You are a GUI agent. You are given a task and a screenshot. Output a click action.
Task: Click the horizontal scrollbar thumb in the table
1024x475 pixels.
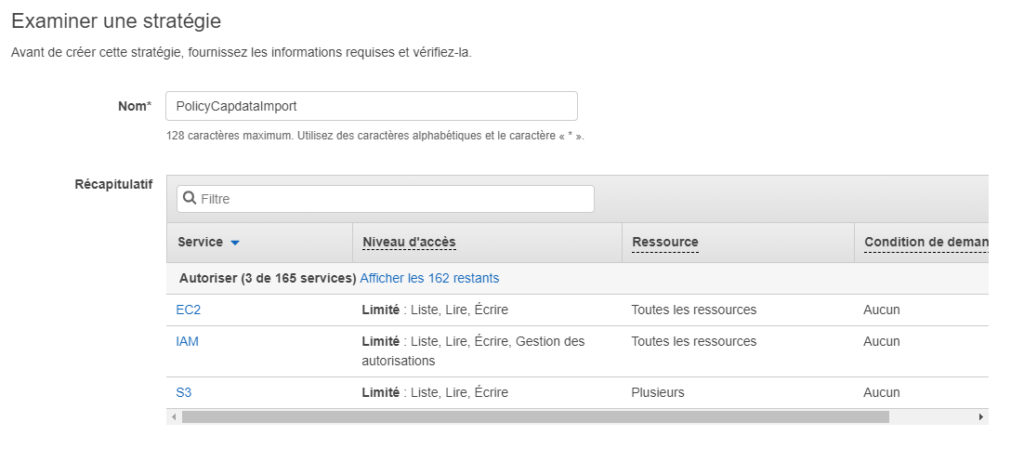point(536,417)
